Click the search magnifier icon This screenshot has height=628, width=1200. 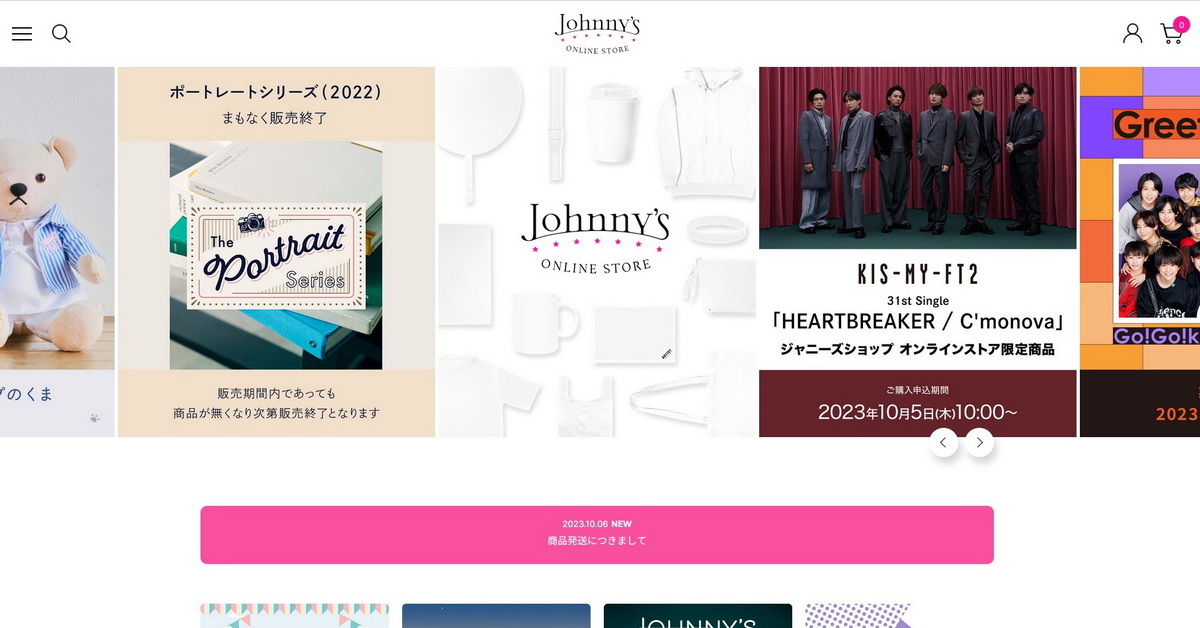pos(61,34)
